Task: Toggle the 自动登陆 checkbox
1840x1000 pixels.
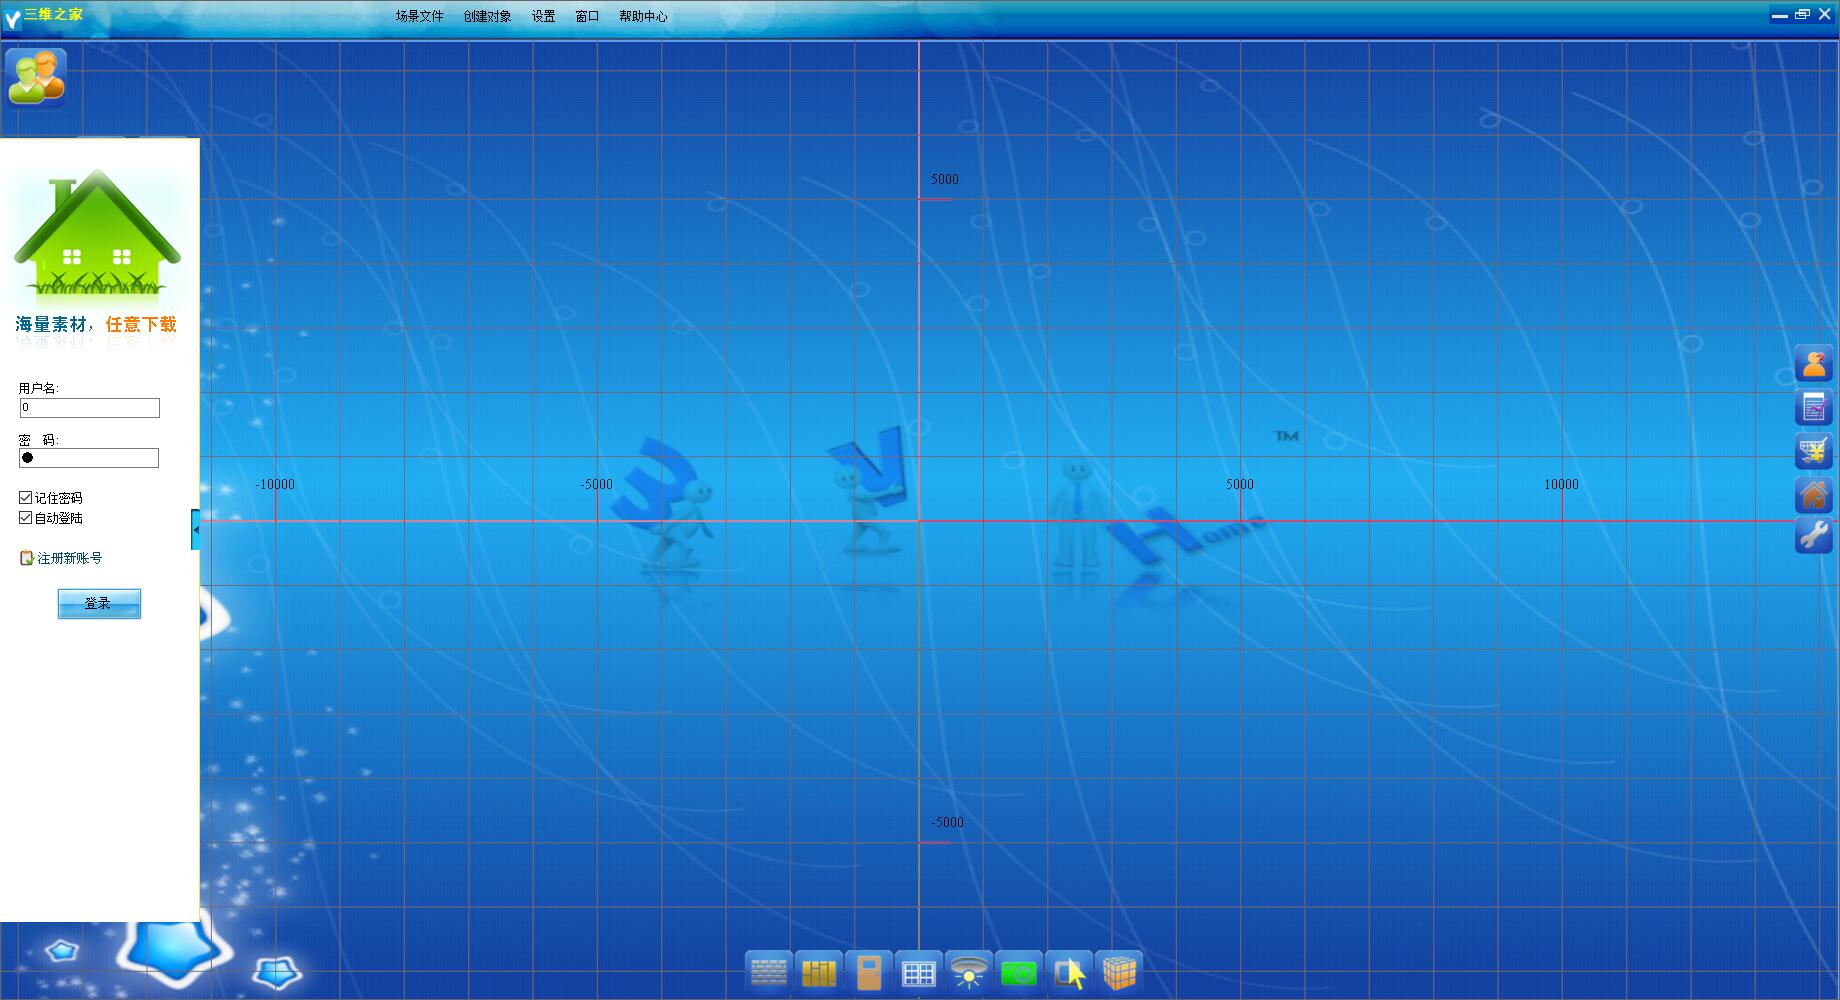Action: pos(26,517)
